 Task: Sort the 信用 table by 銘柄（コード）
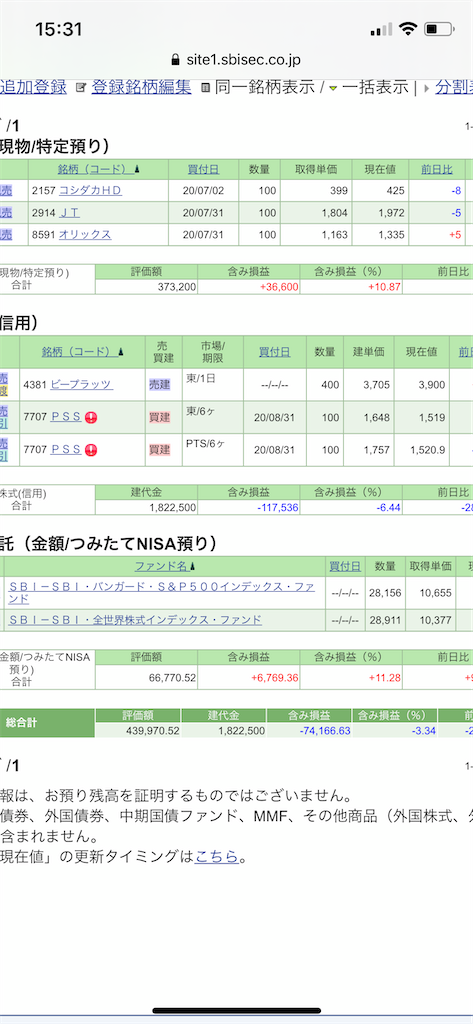[x=83, y=352]
